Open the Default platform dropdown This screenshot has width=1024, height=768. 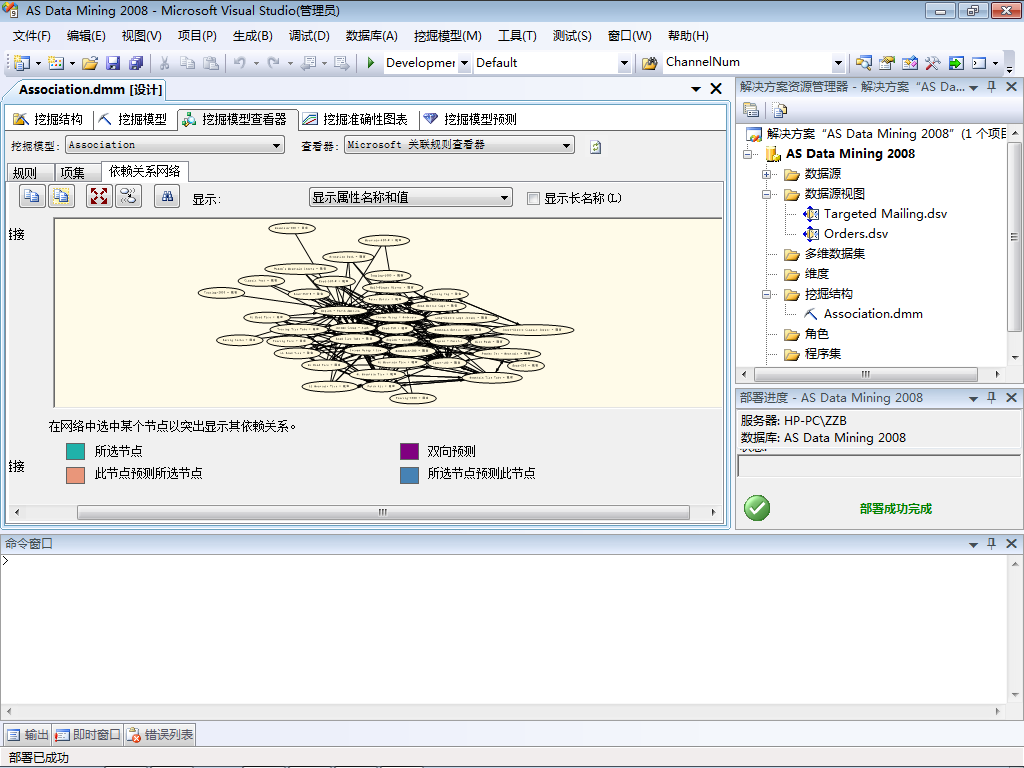(x=624, y=63)
